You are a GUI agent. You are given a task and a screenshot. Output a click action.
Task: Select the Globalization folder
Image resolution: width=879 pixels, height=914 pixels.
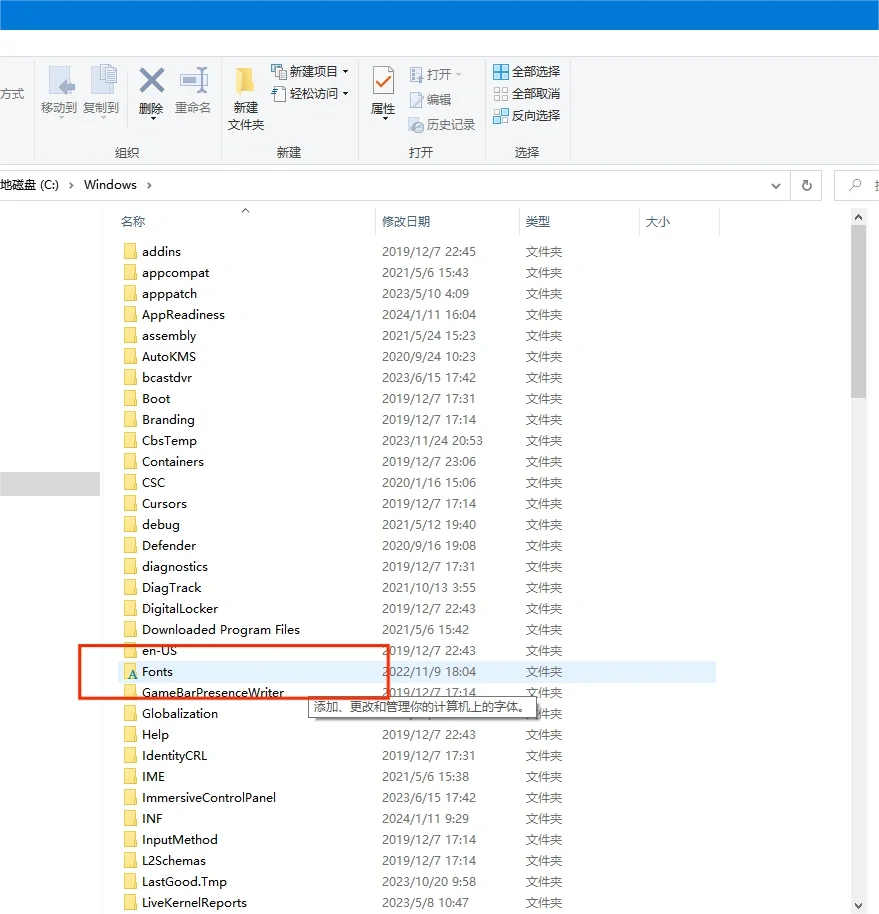point(180,714)
